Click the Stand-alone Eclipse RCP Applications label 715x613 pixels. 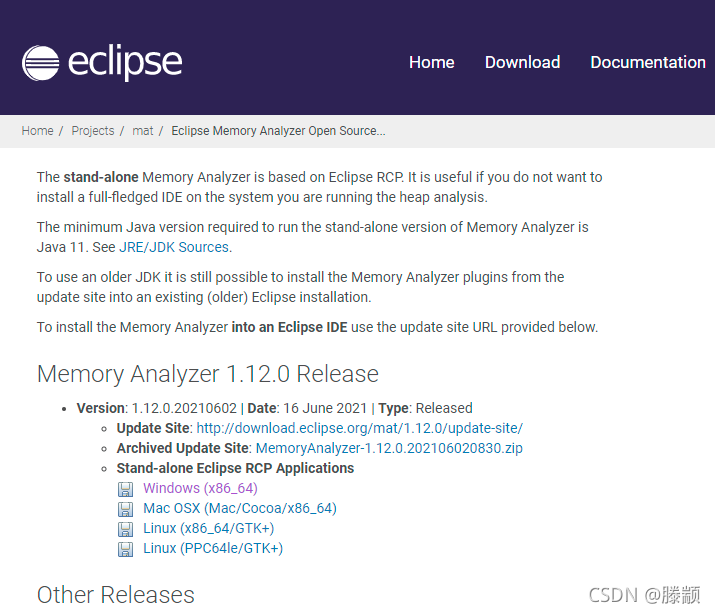(235, 468)
